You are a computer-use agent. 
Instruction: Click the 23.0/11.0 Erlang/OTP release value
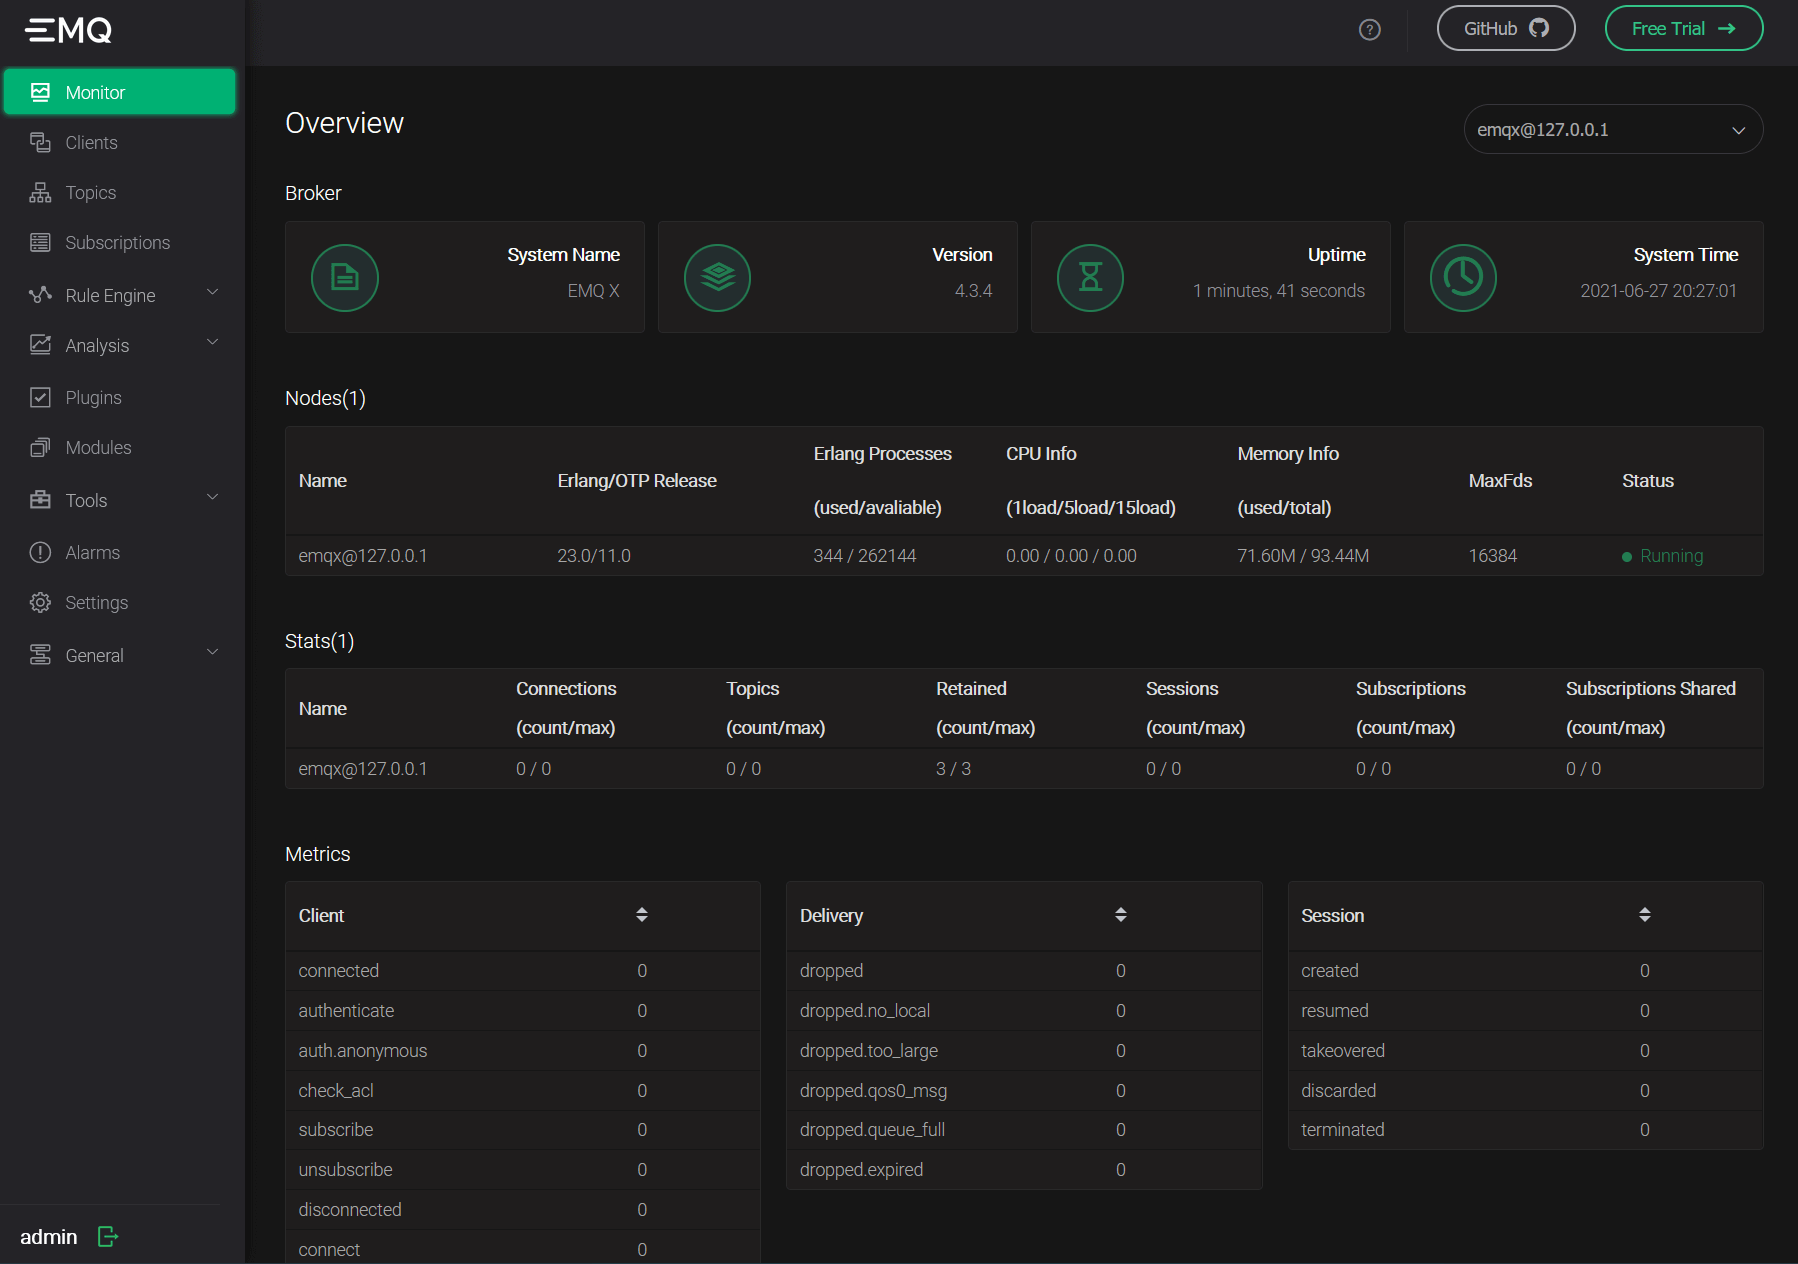(x=594, y=556)
